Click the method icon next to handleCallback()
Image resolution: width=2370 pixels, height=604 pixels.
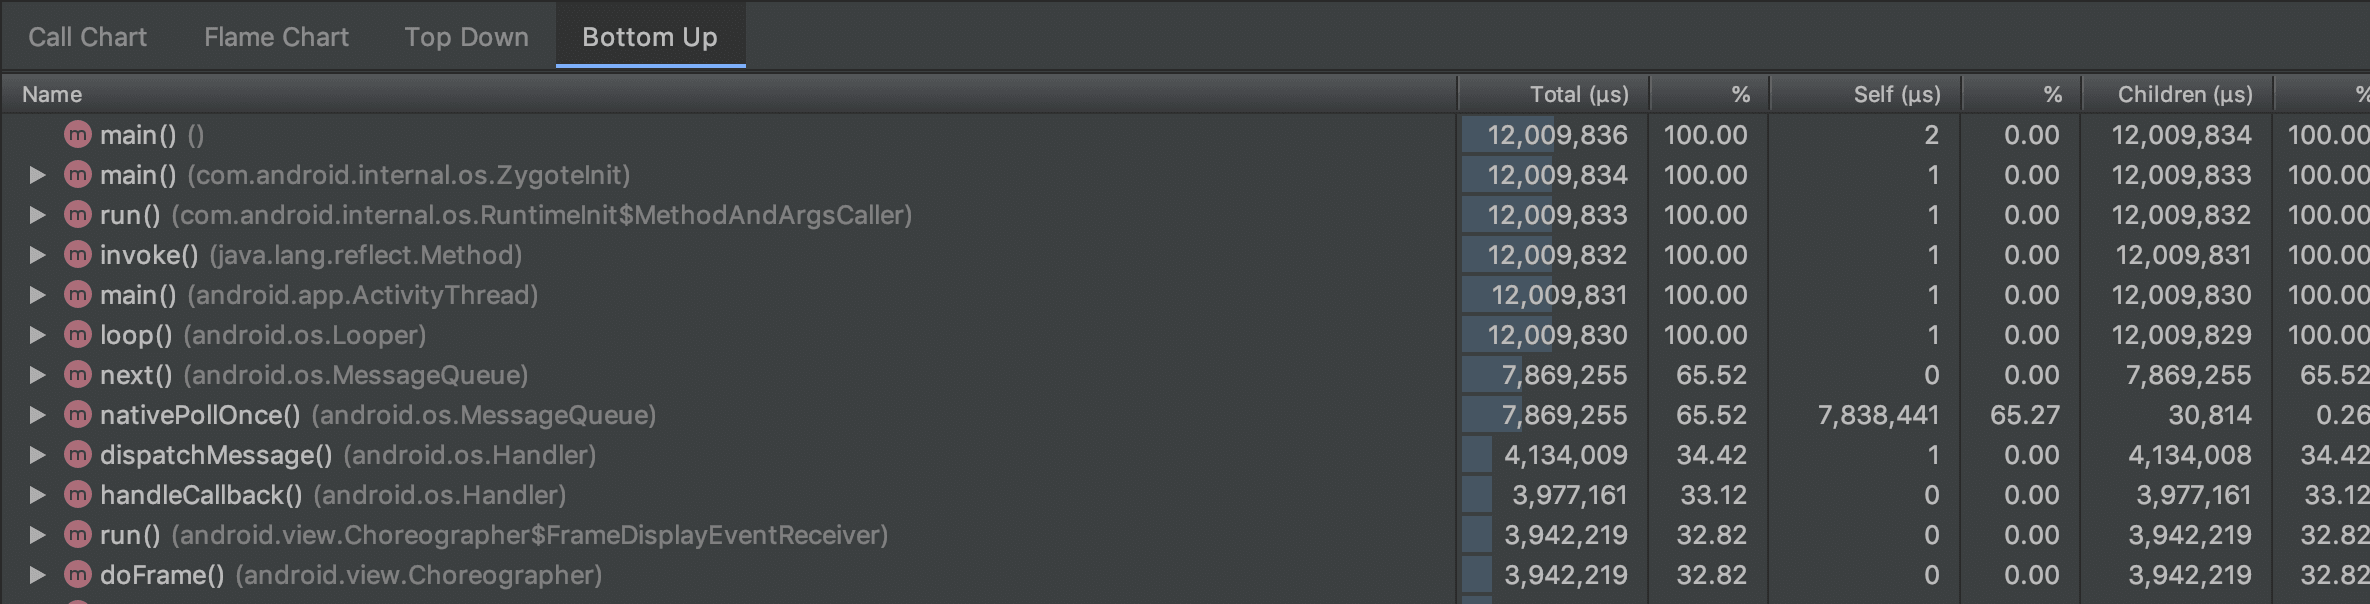click(x=78, y=495)
